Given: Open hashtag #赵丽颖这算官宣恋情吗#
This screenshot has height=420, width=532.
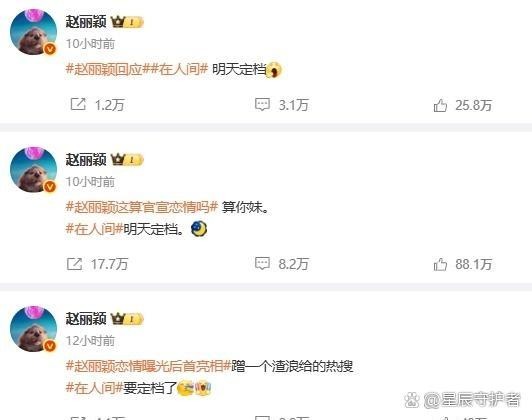Looking at the screenshot, I should tap(141, 207).
